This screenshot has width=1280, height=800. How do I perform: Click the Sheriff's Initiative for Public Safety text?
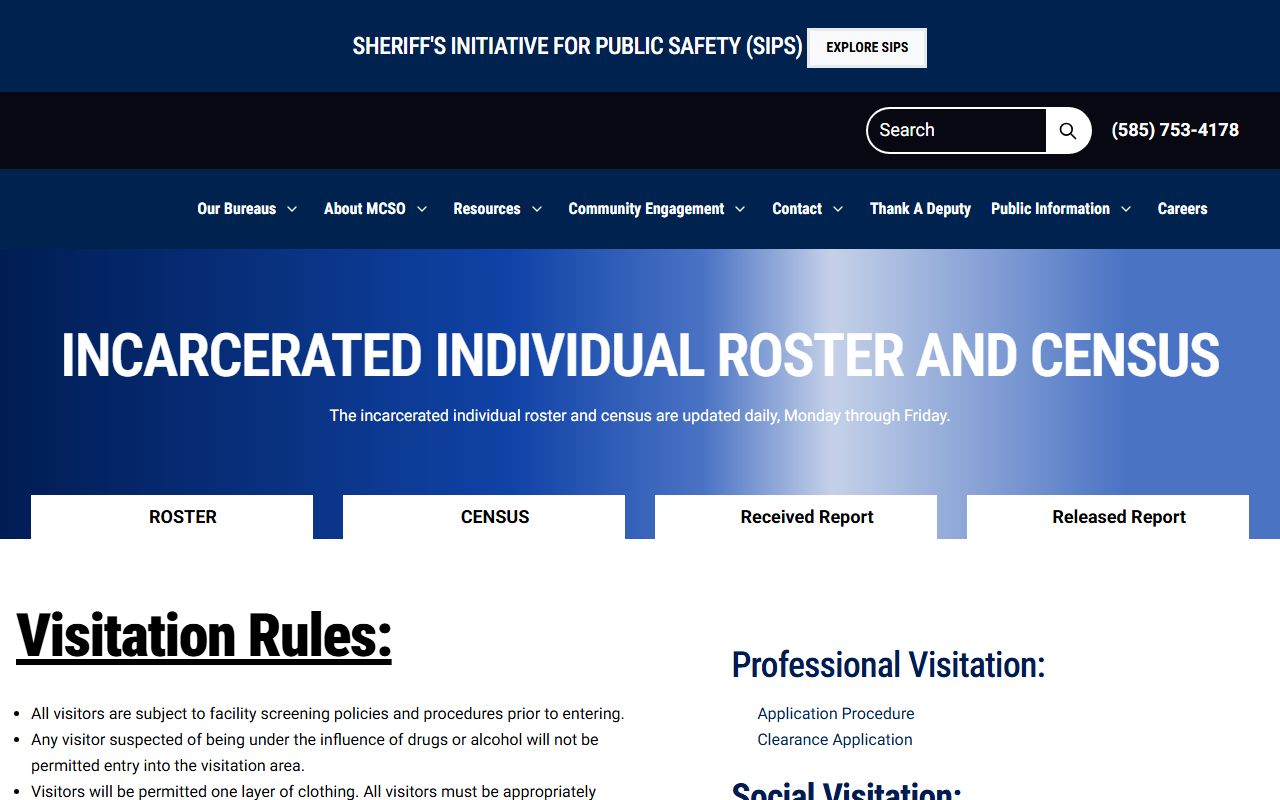pos(578,47)
